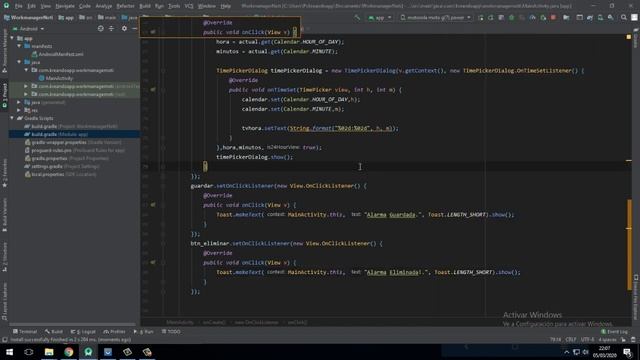Open the TODO tool window
The width and height of the screenshot is (640, 360).
click(171, 332)
